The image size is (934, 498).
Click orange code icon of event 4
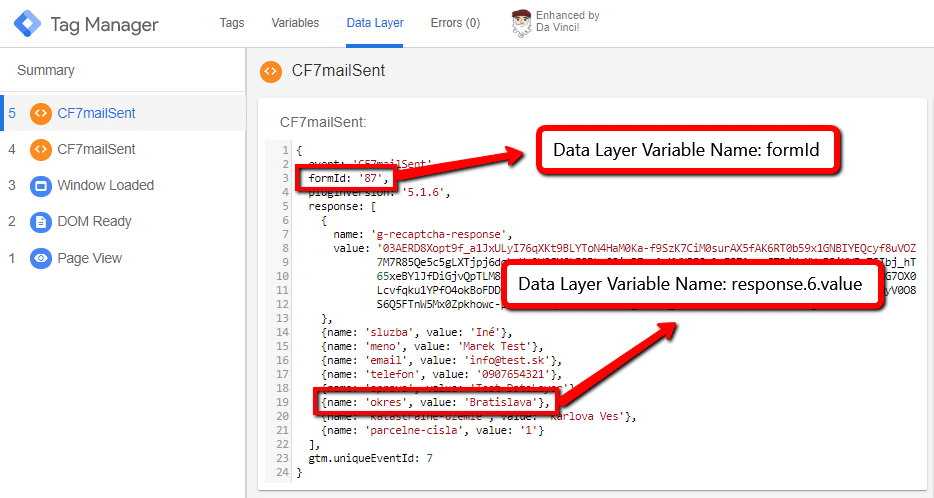pos(41,149)
